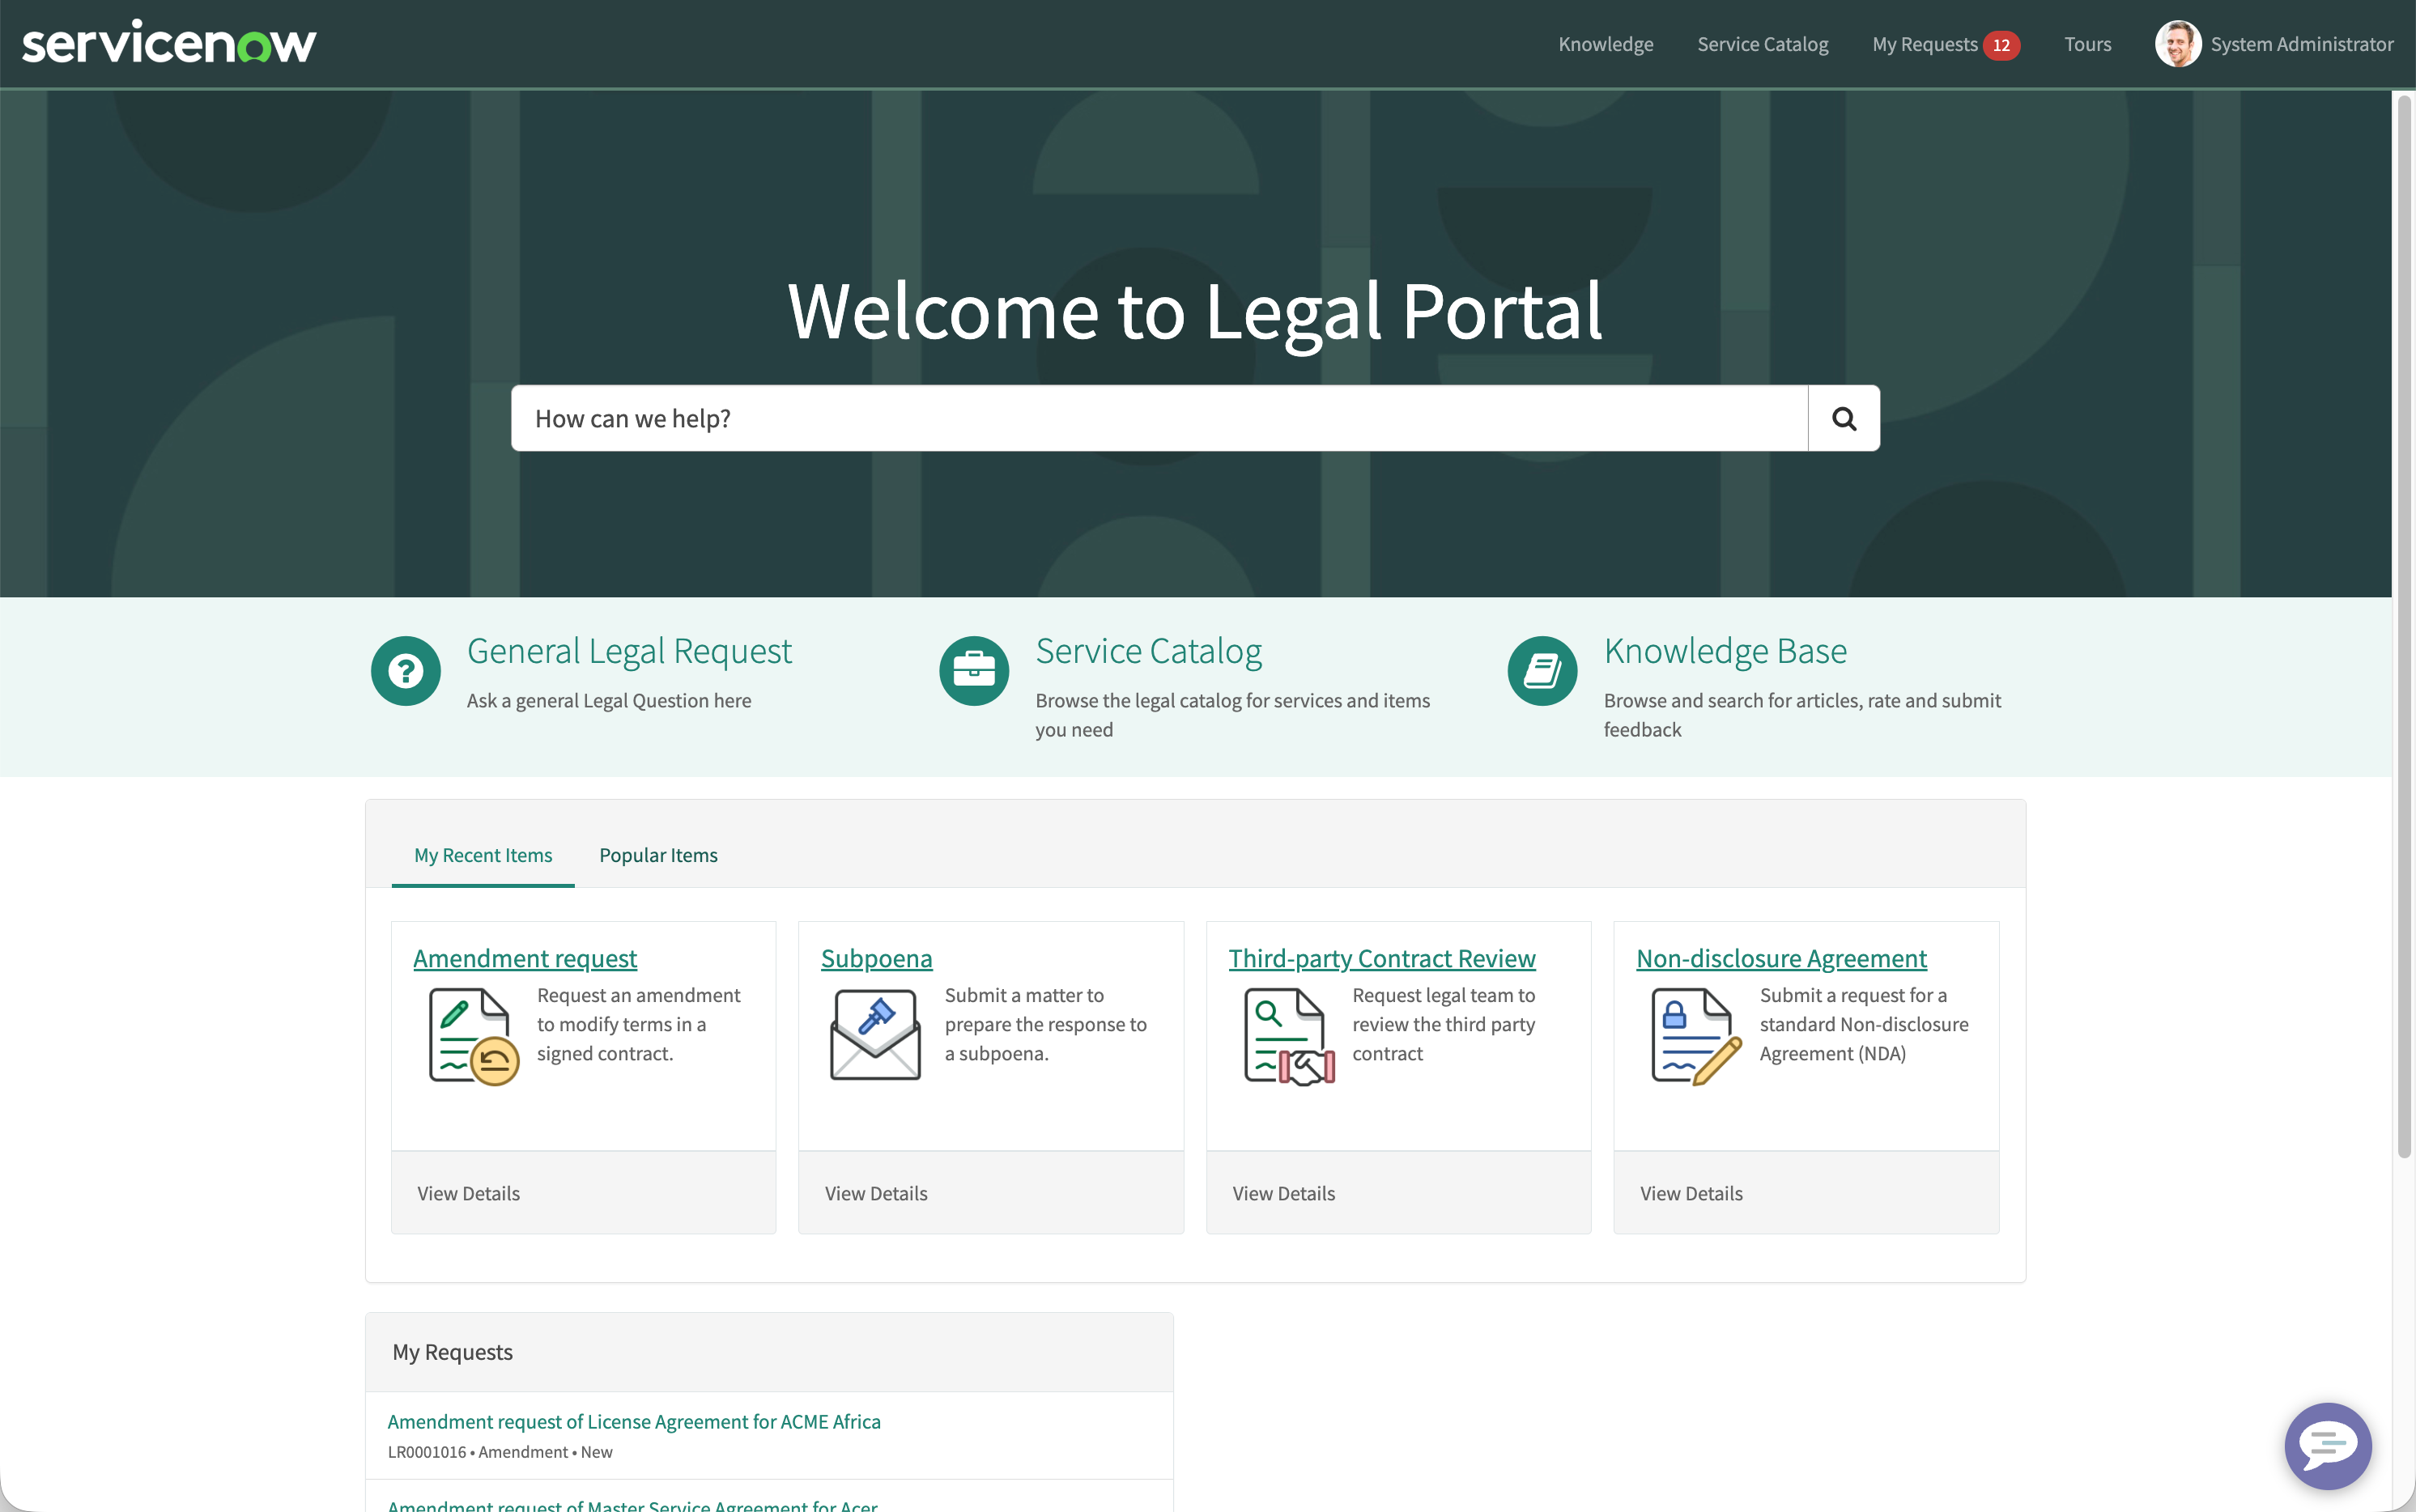This screenshot has height=1512, width=2416.
Task: Click the Service Catalog briefcase icon
Action: pyautogui.click(x=974, y=671)
